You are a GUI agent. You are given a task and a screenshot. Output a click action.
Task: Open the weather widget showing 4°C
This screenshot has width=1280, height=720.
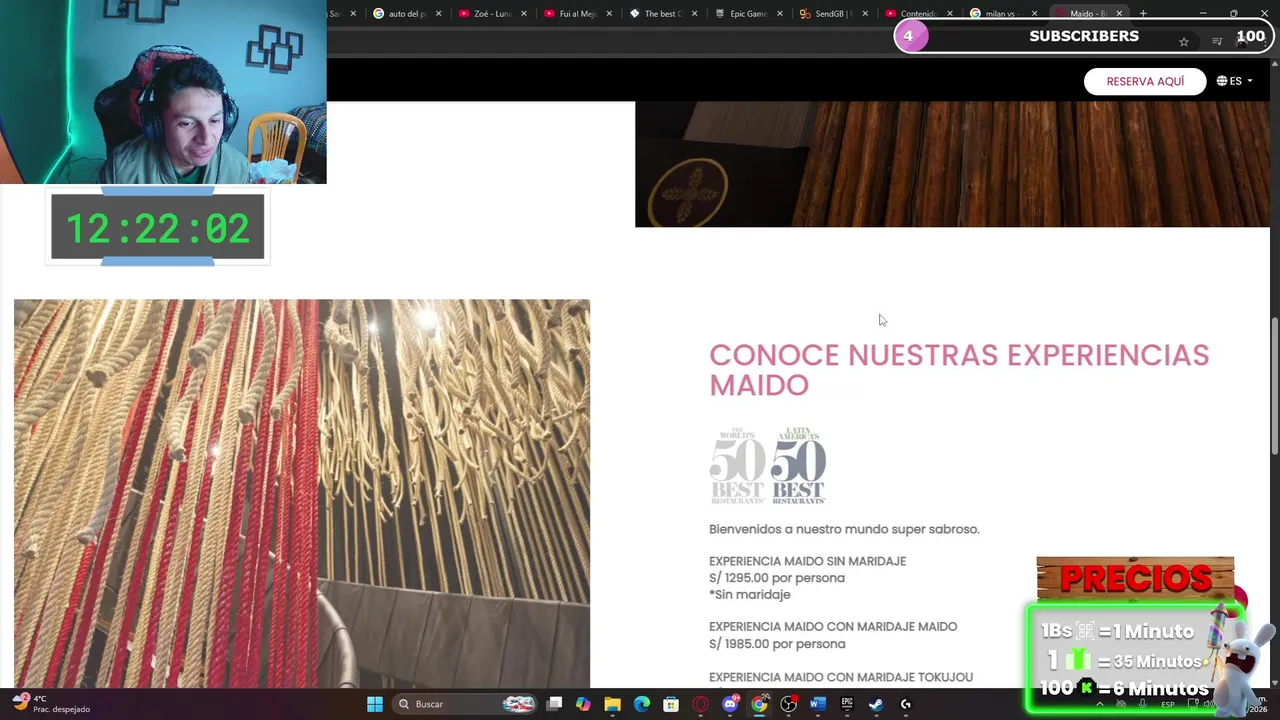(x=50, y=704)
